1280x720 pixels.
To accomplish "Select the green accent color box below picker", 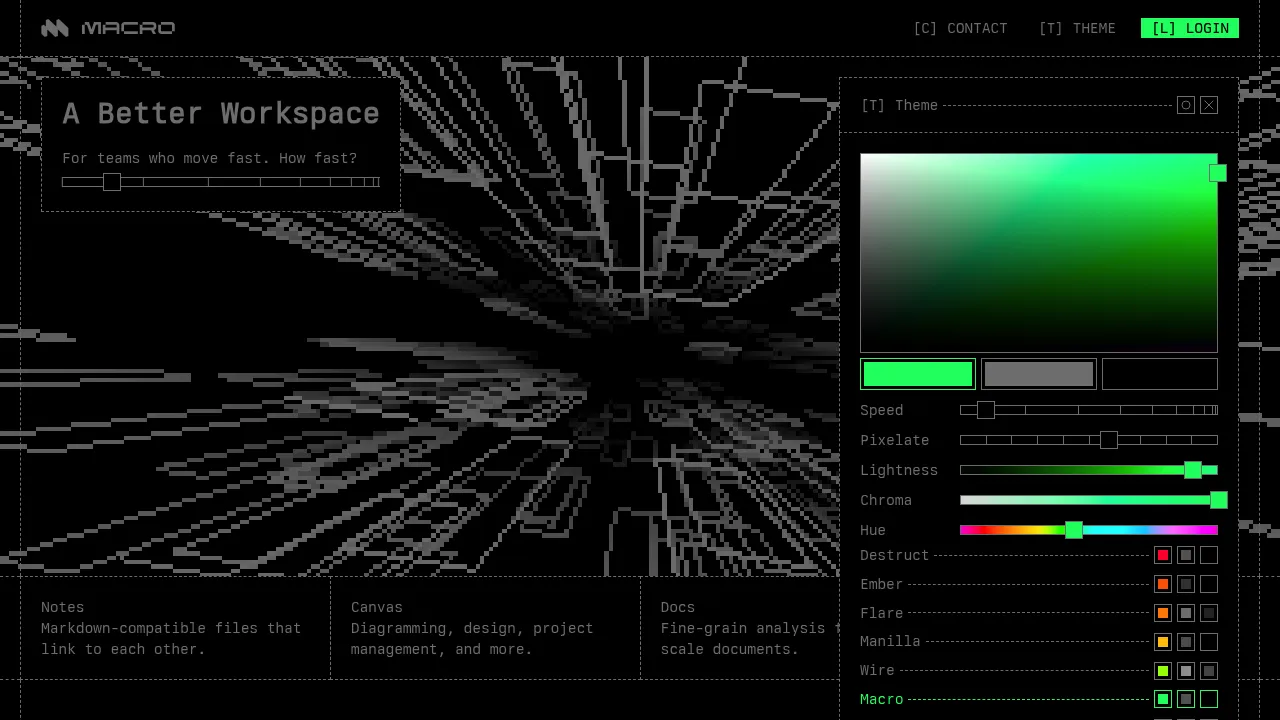I will 918,374.
